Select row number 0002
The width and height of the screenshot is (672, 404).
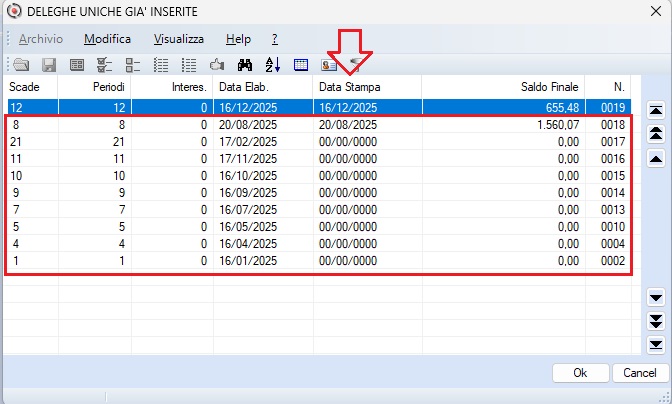pos(613,261)
